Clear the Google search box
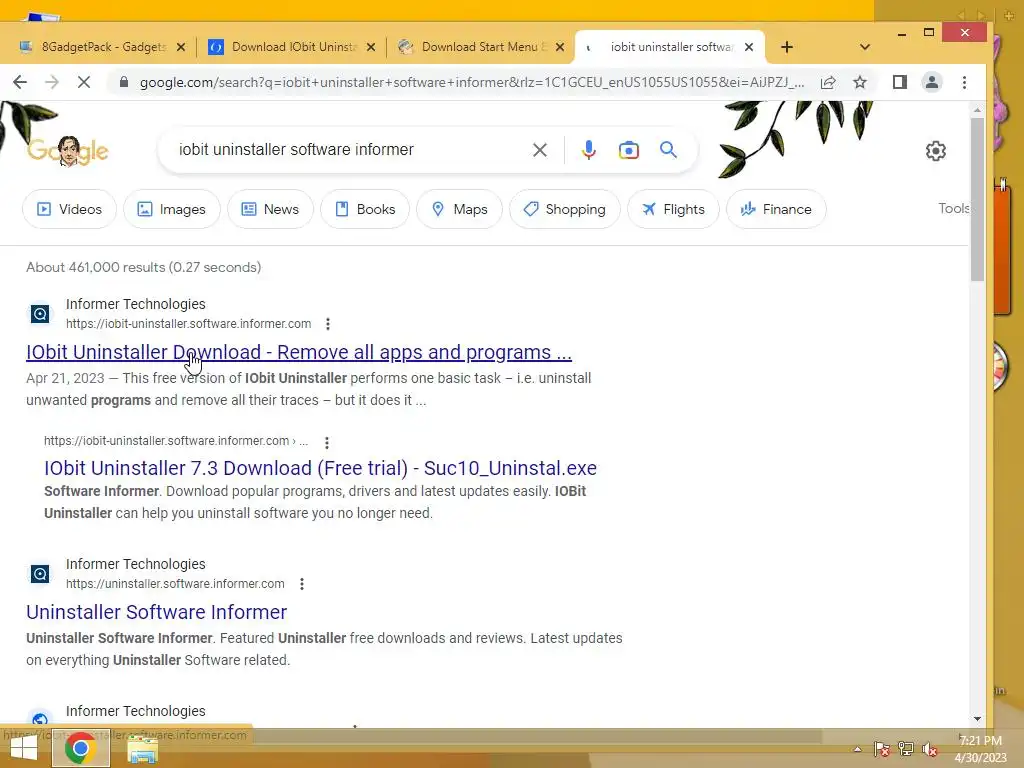The width and height of the screenshot is (1024, 768). point(540,150)
